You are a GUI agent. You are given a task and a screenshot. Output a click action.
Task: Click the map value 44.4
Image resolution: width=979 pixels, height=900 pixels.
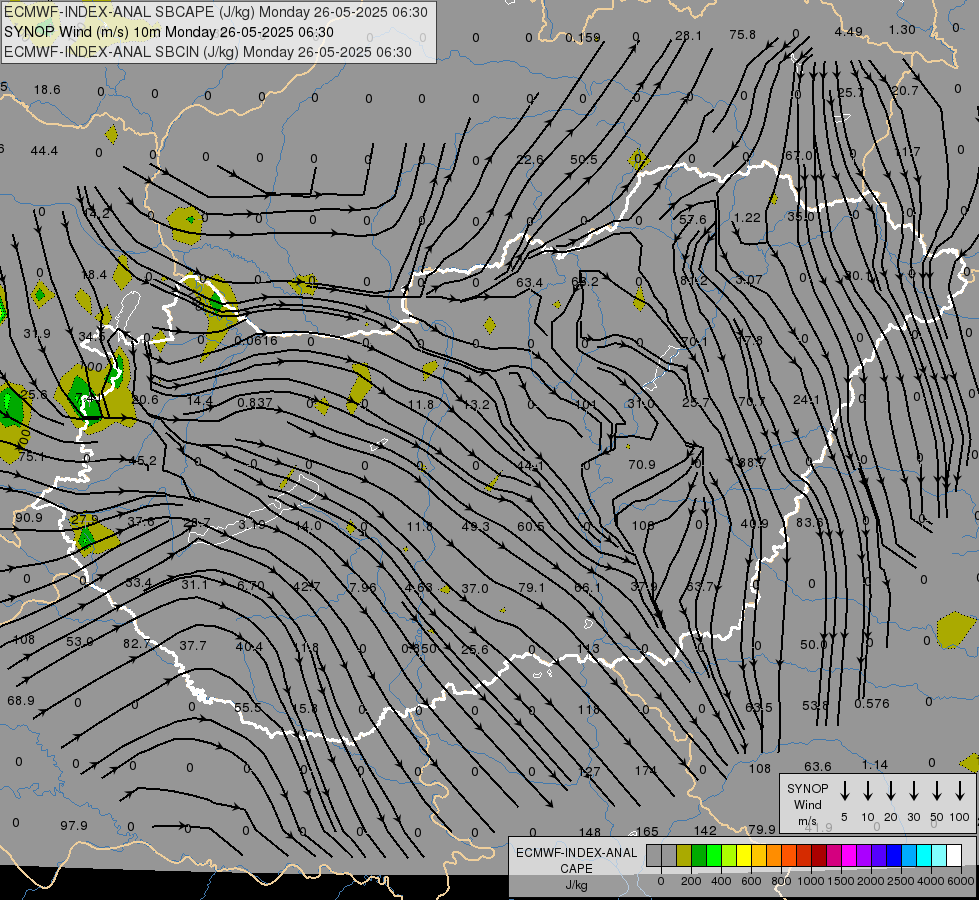click(x=44, y=151)
